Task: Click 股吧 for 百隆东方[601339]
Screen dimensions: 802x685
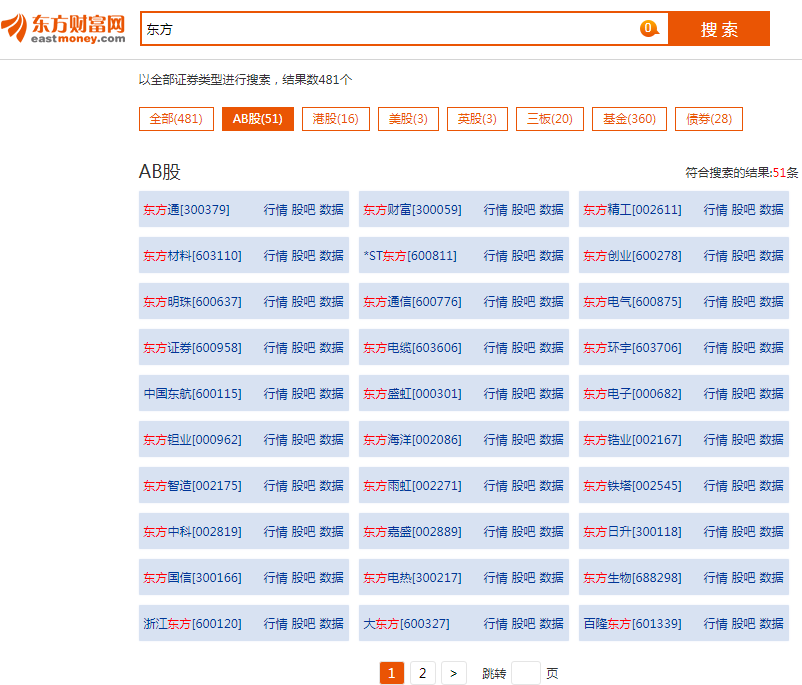Action: [x=743, y=624]
